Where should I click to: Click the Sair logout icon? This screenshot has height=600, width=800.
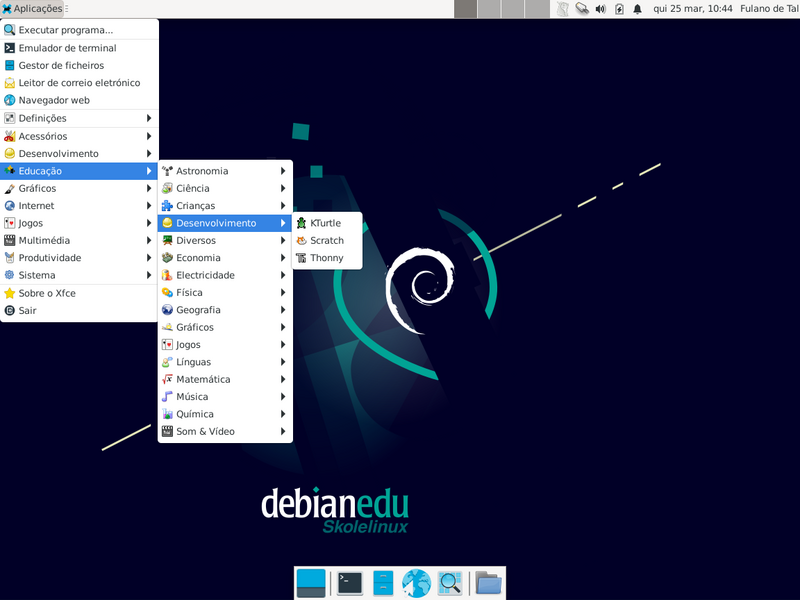(x=10, y=311)
